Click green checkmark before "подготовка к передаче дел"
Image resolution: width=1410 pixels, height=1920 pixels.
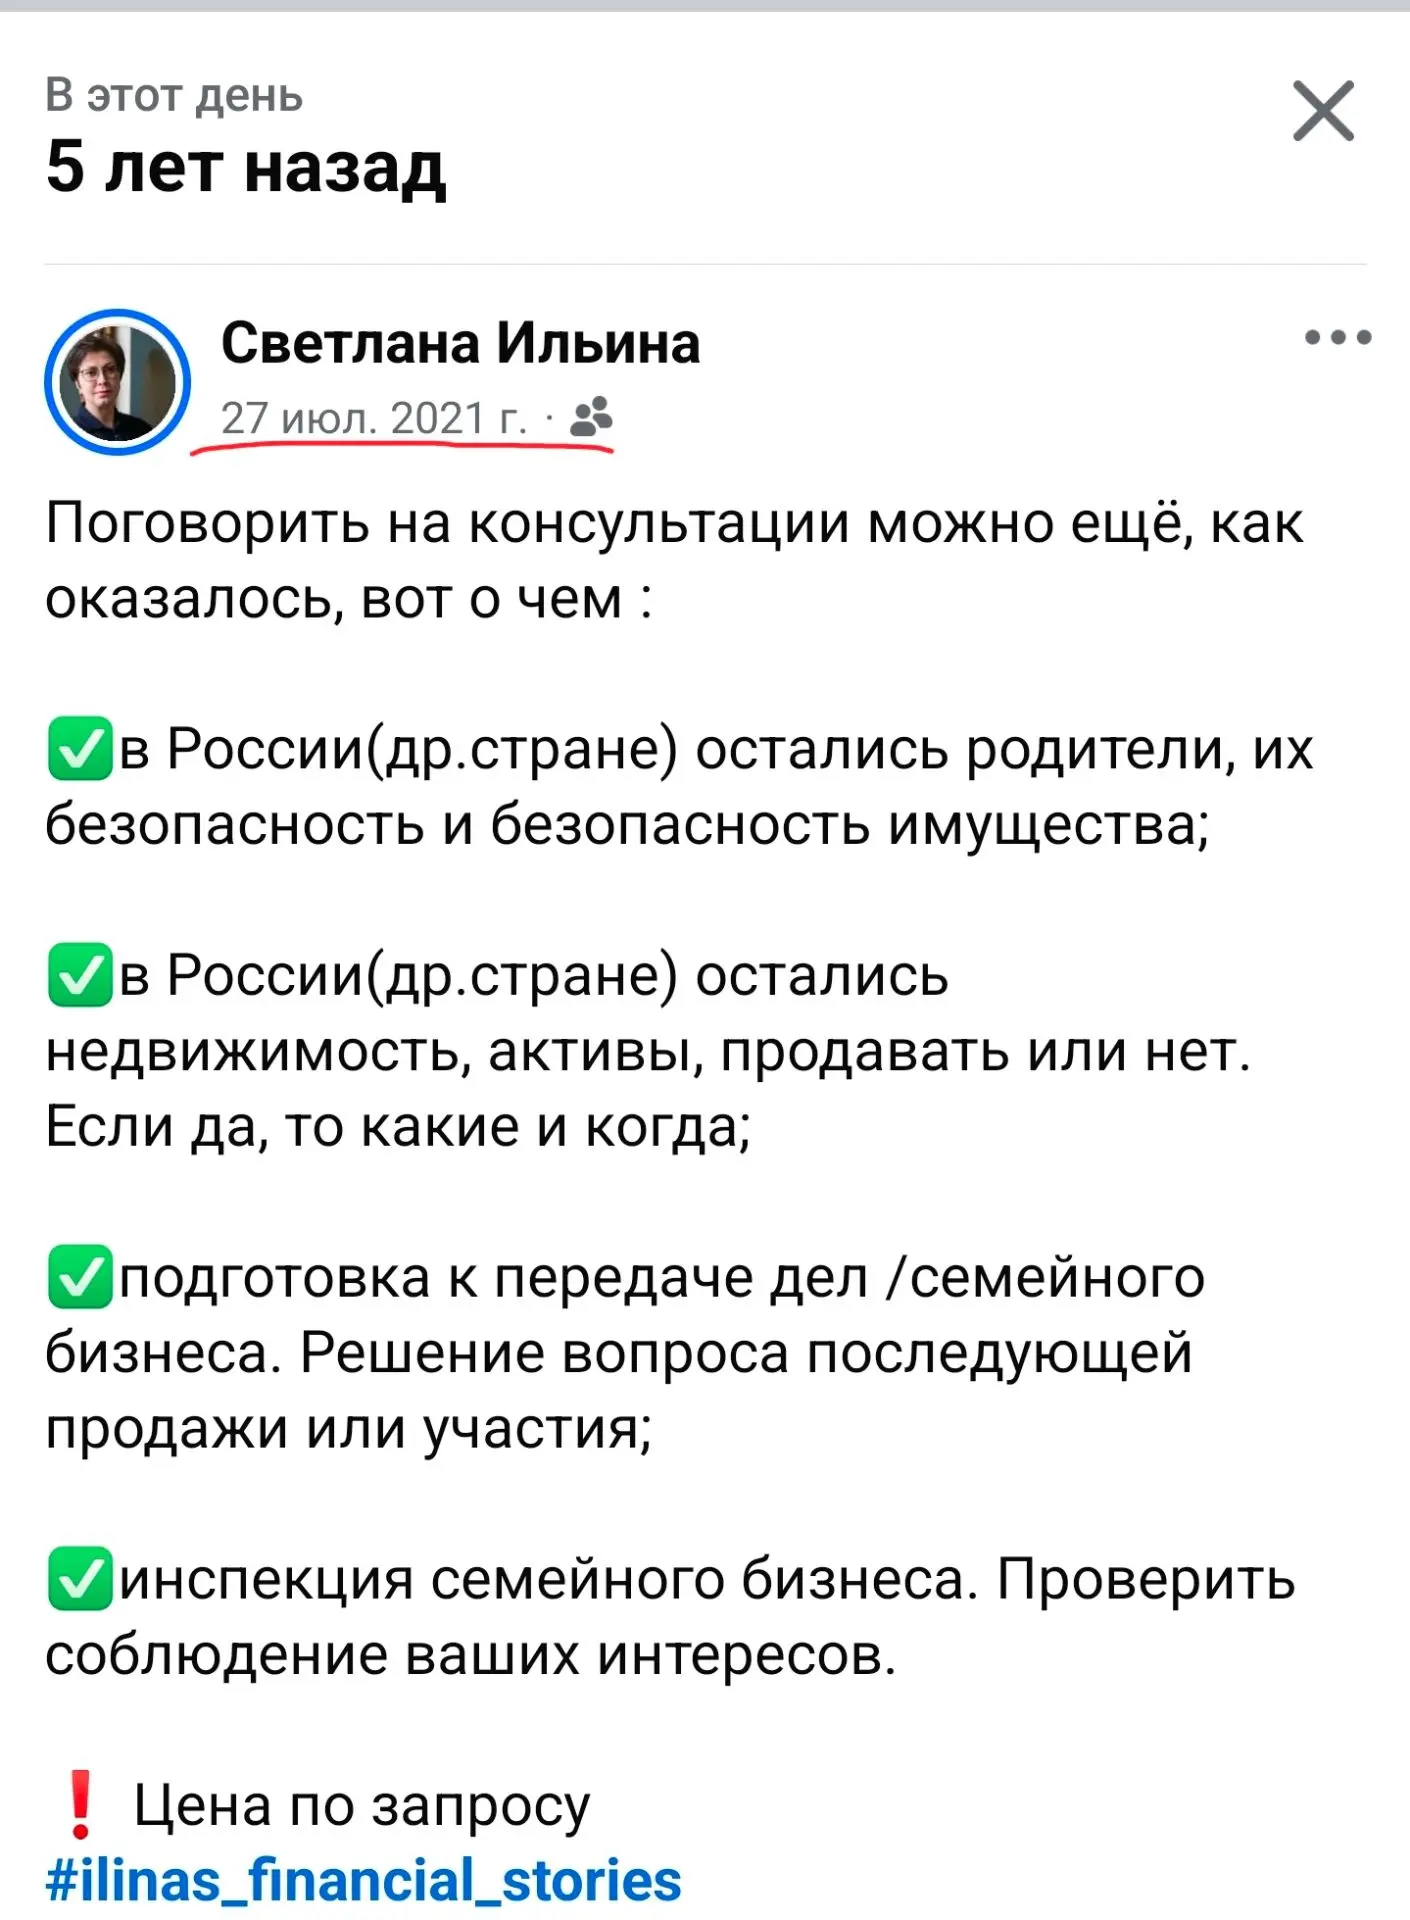pyautogui.click(x=80, y=1277)
